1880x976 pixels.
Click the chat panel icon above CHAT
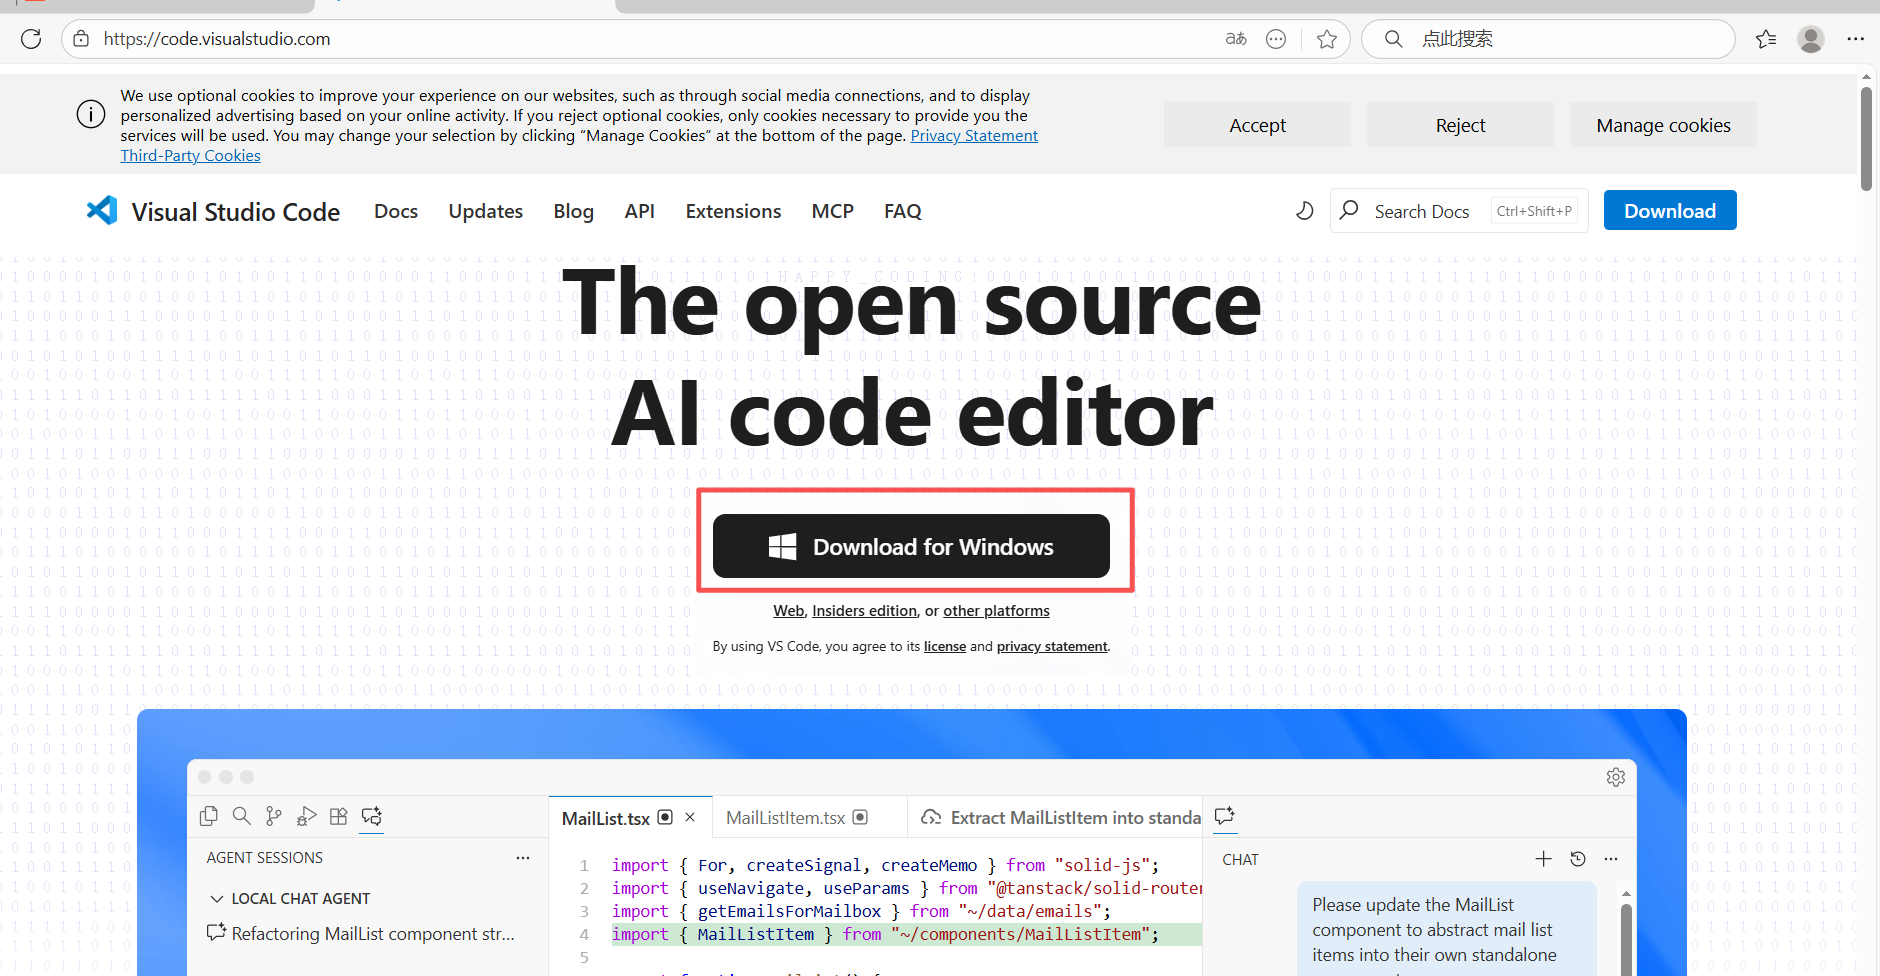pos(1225,816)
